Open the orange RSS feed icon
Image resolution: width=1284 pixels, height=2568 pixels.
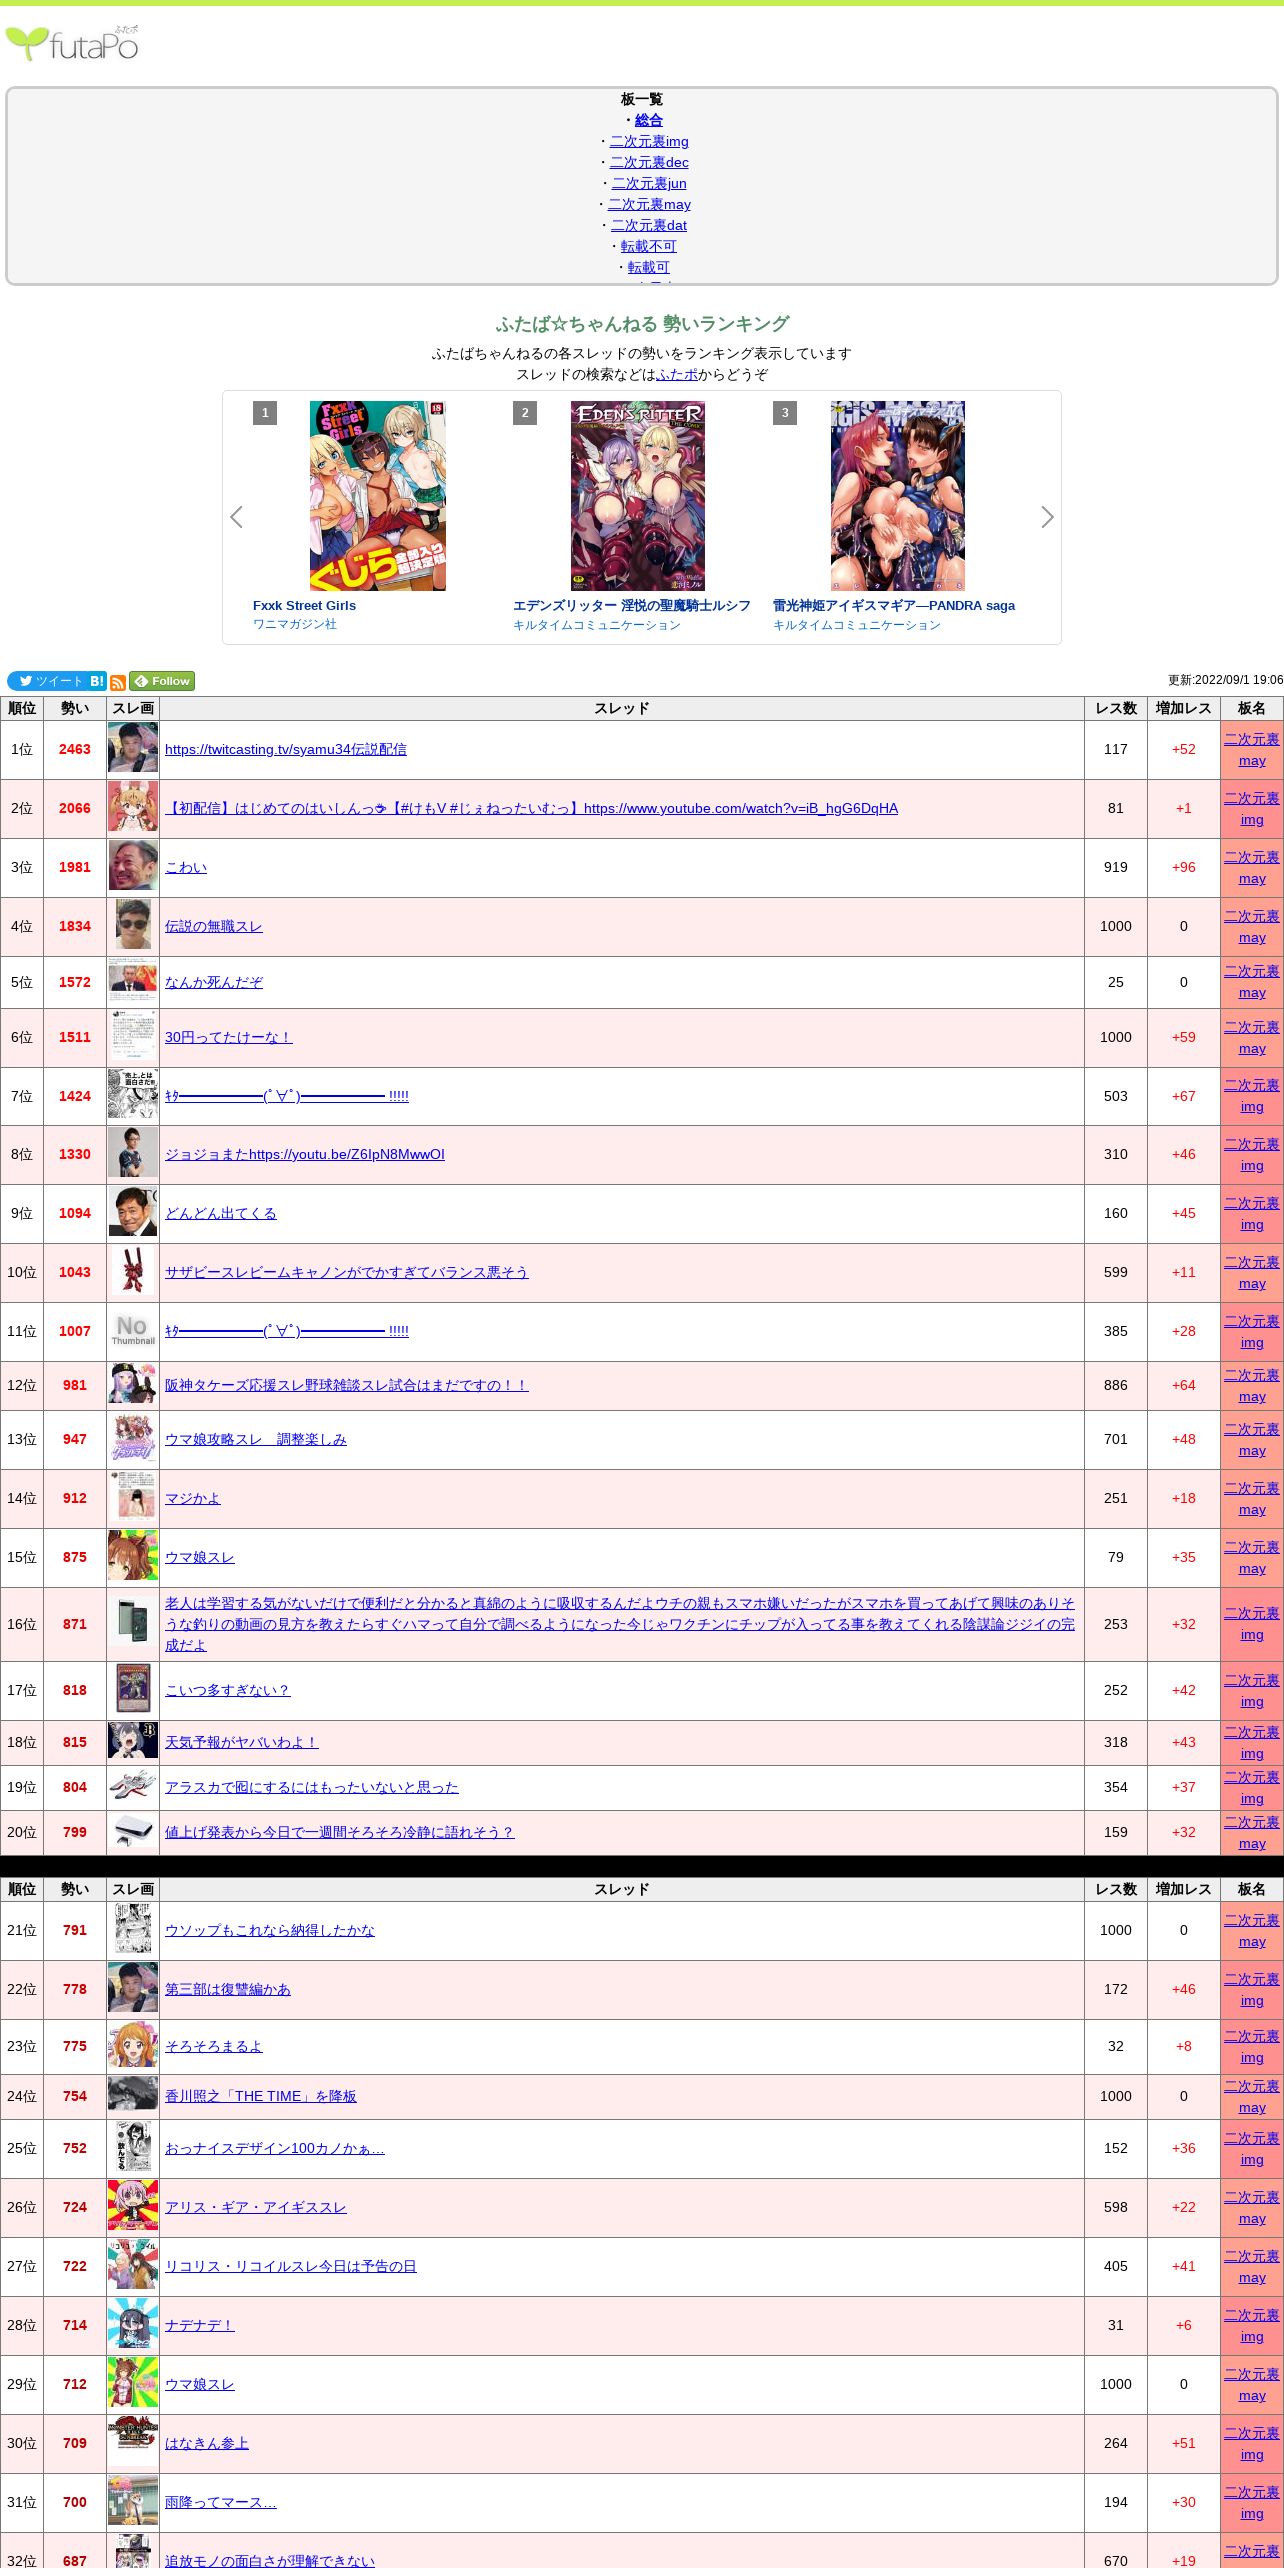point(118,682)
